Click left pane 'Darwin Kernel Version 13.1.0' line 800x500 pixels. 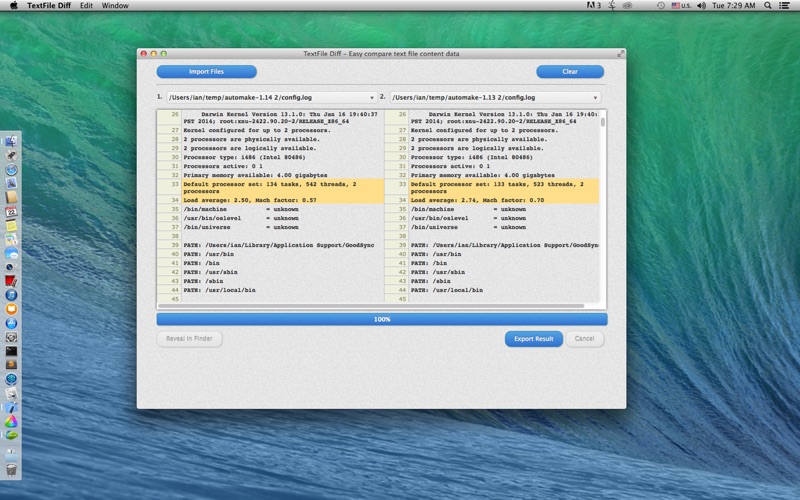(x=281, y=118)
